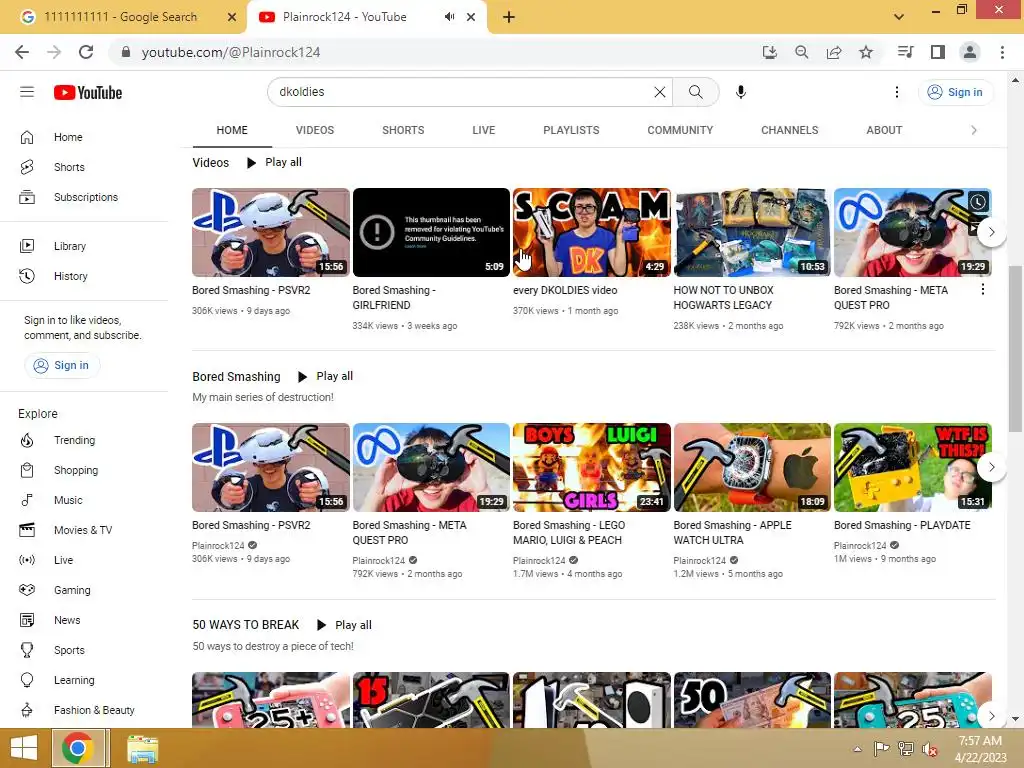Viewport: 1024px width, 768px height.
Task: Select the CHANNELS channel tab
Action: pyautogui.click(x=790, y=130)
